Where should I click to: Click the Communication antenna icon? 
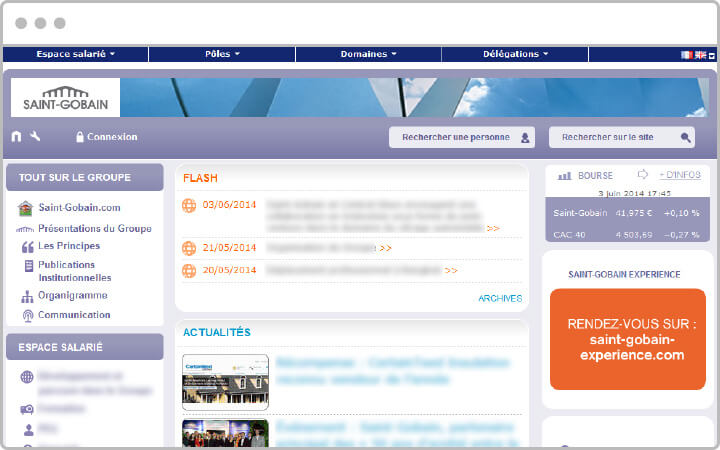pyautogui.click(x=28, y=316)
